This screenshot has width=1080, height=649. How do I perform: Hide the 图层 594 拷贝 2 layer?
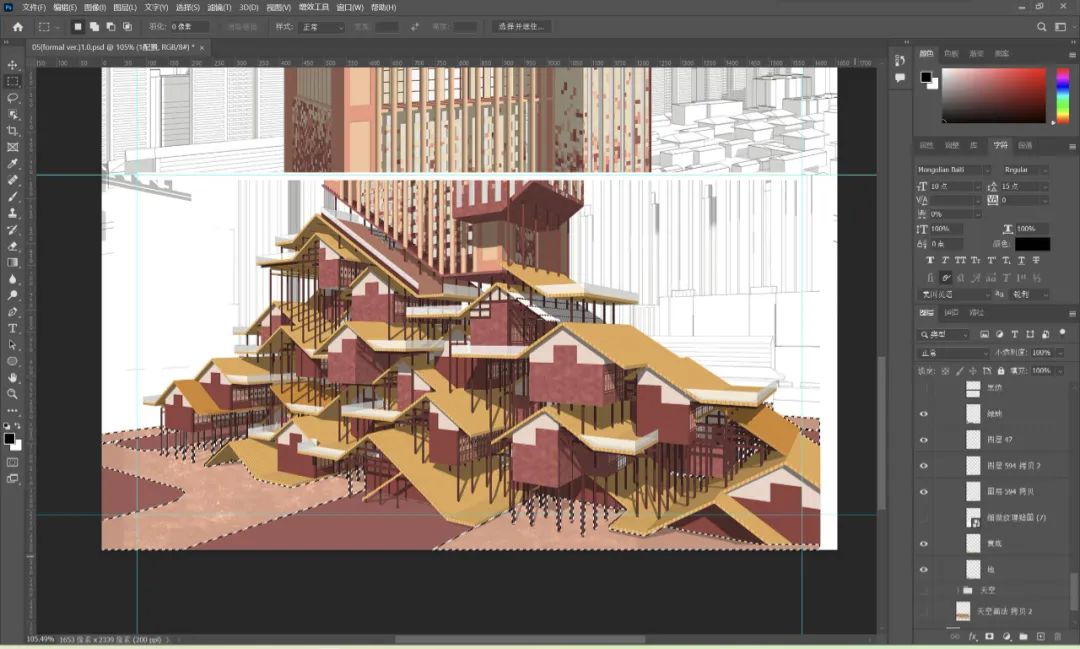click(924, 466)
